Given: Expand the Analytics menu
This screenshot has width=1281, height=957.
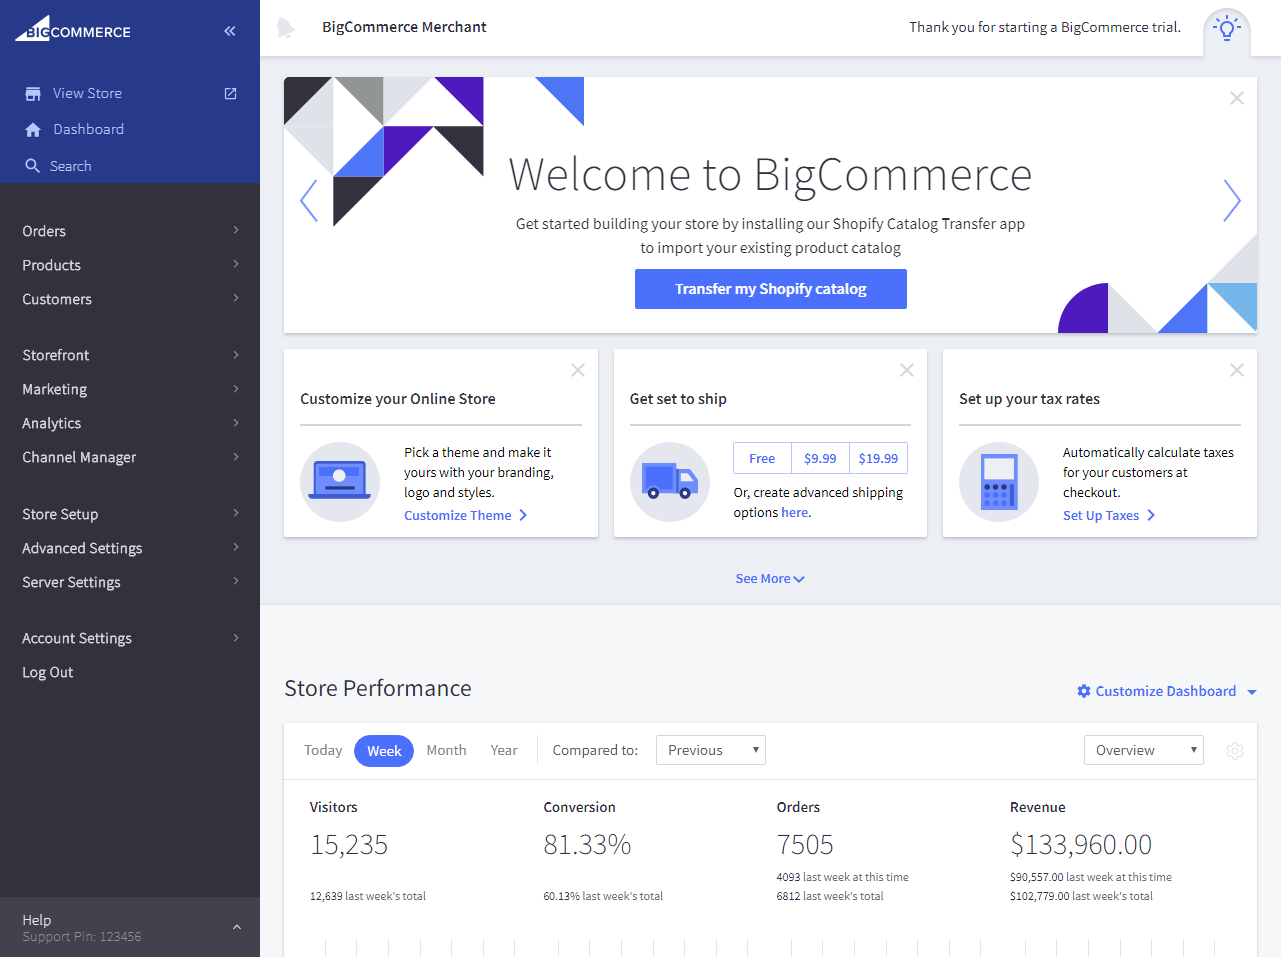Looking at the screenshot, I should pos(130,423).
